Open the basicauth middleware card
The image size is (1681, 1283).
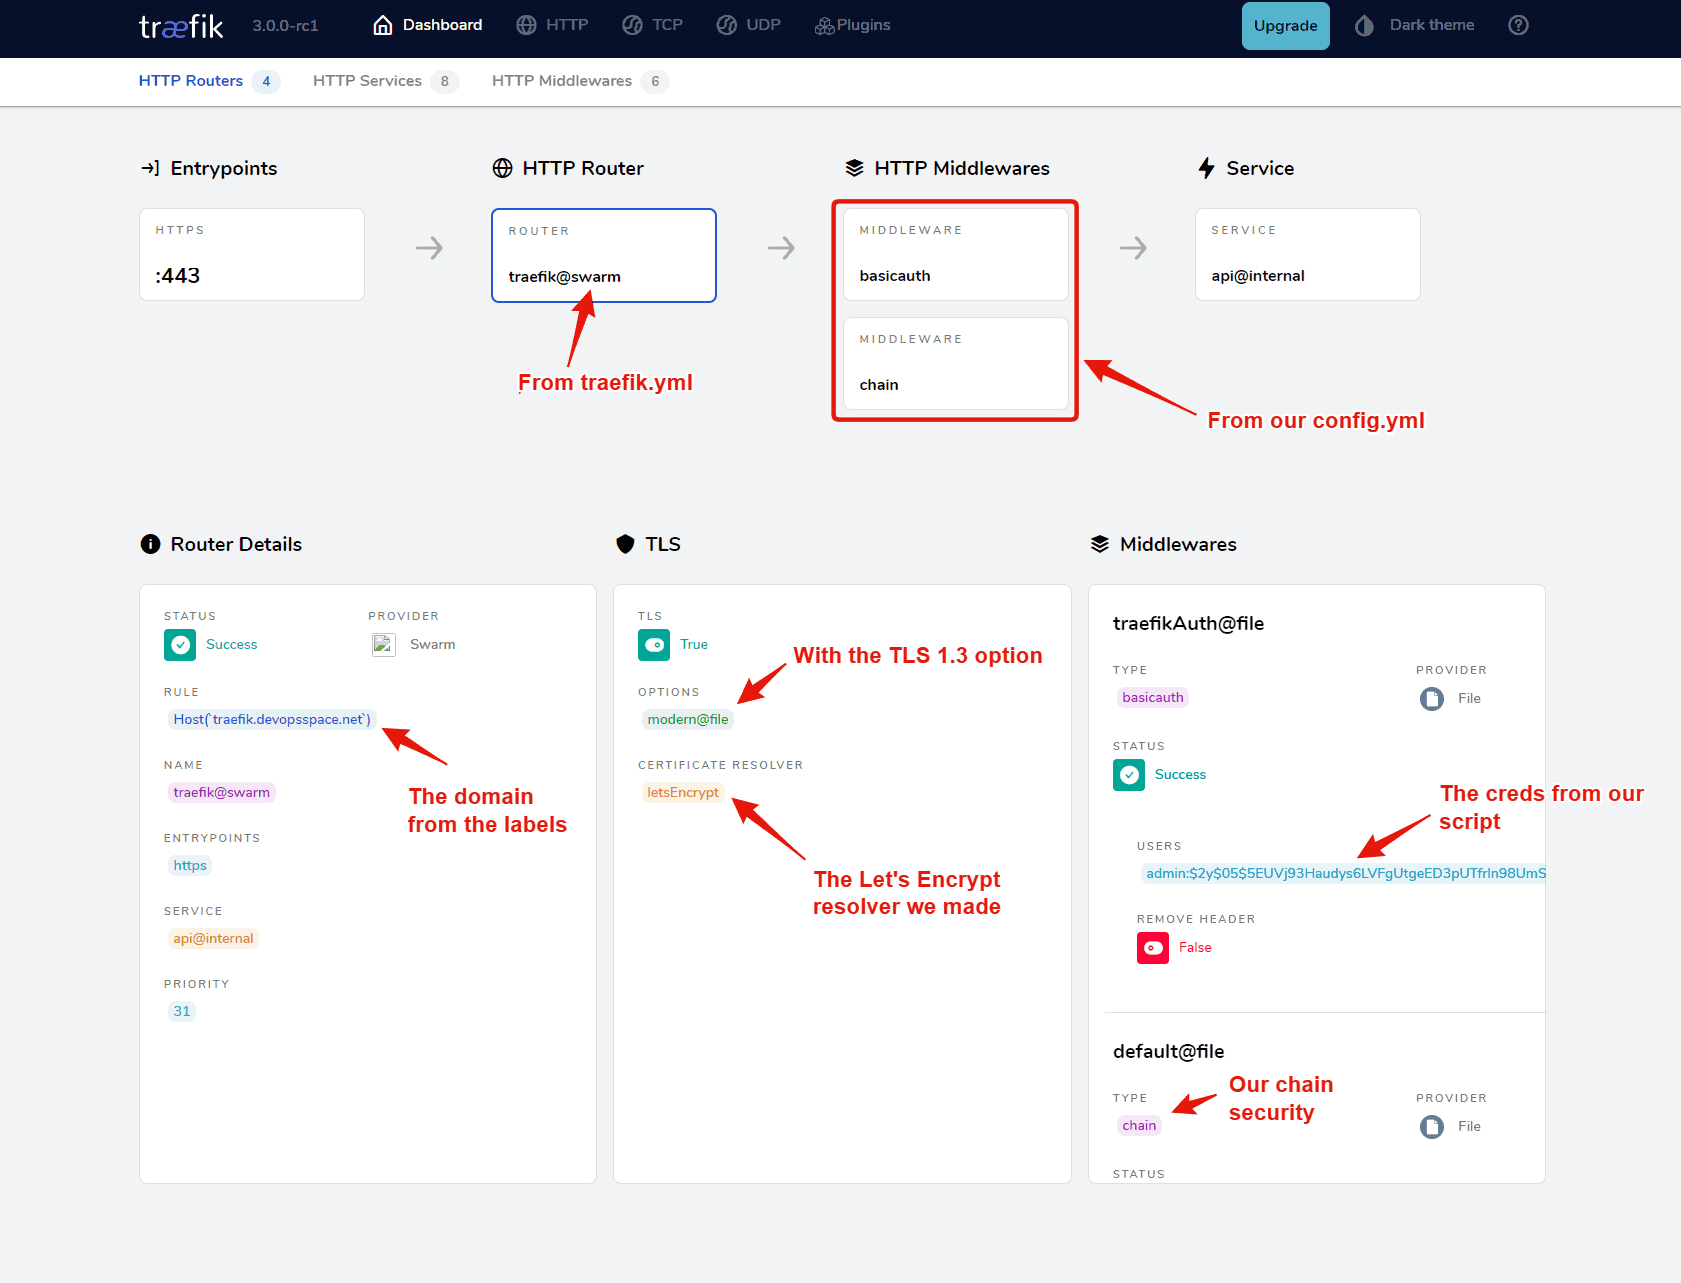pos(956,254)
